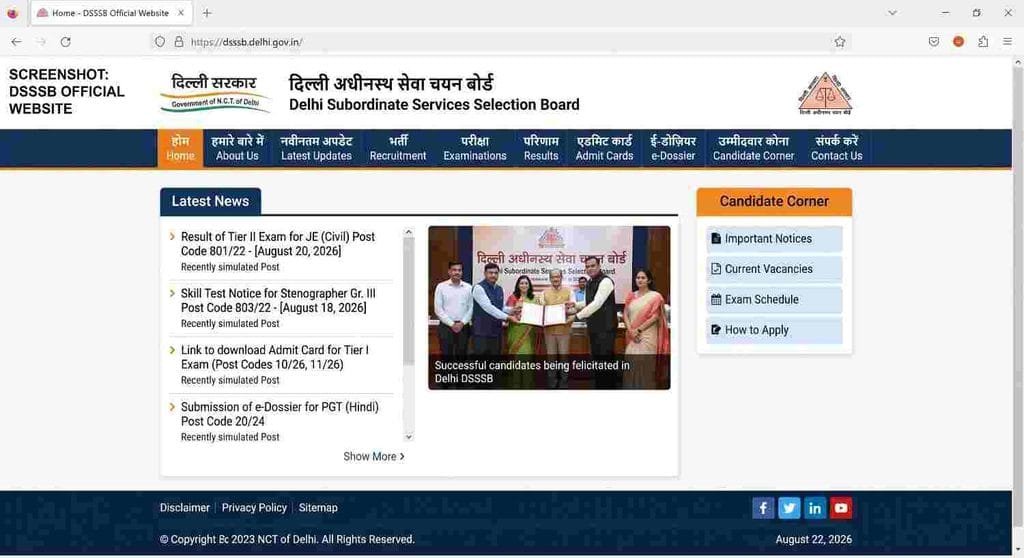Open the Admit Cards menu
1024x558 pixels.
[604, 148]
